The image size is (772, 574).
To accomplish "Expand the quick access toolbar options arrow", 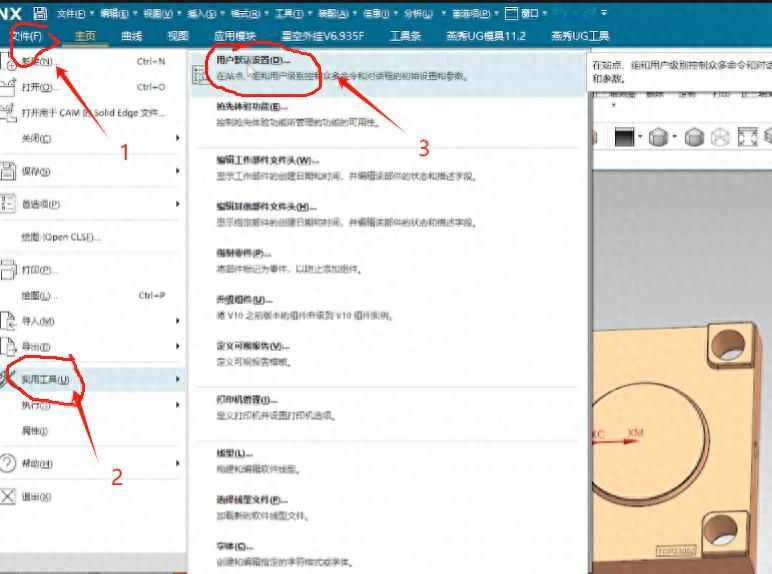I will point(604,13).
